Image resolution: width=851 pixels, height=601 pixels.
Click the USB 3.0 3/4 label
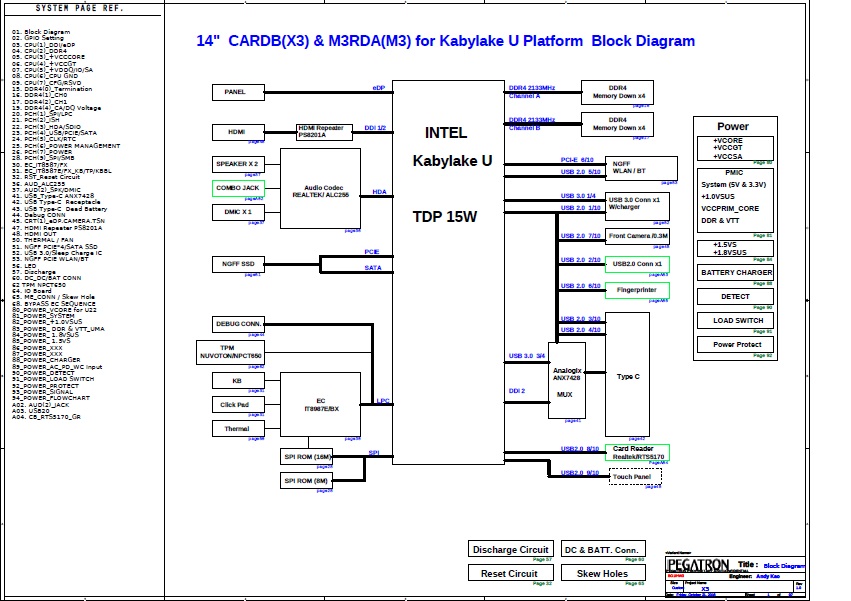(x=527, y=356)
